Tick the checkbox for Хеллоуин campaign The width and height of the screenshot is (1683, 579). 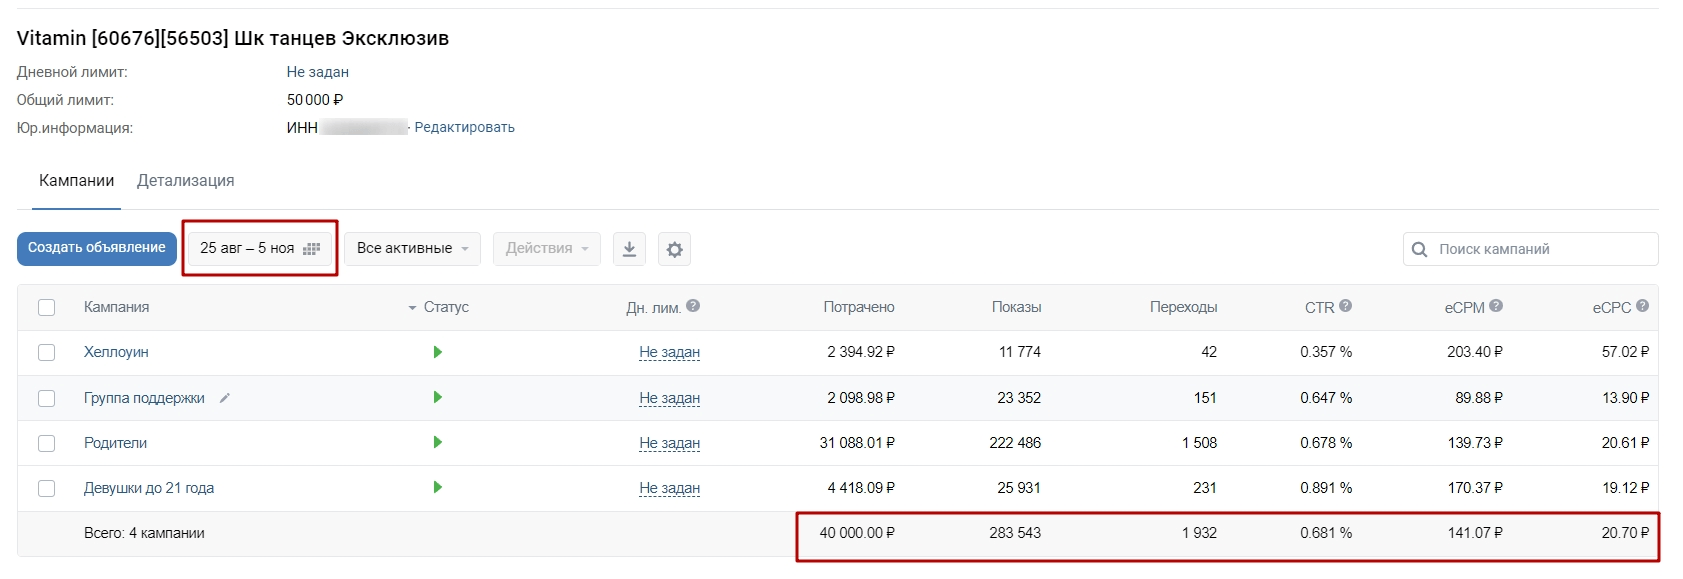click(x=46, y=352)
